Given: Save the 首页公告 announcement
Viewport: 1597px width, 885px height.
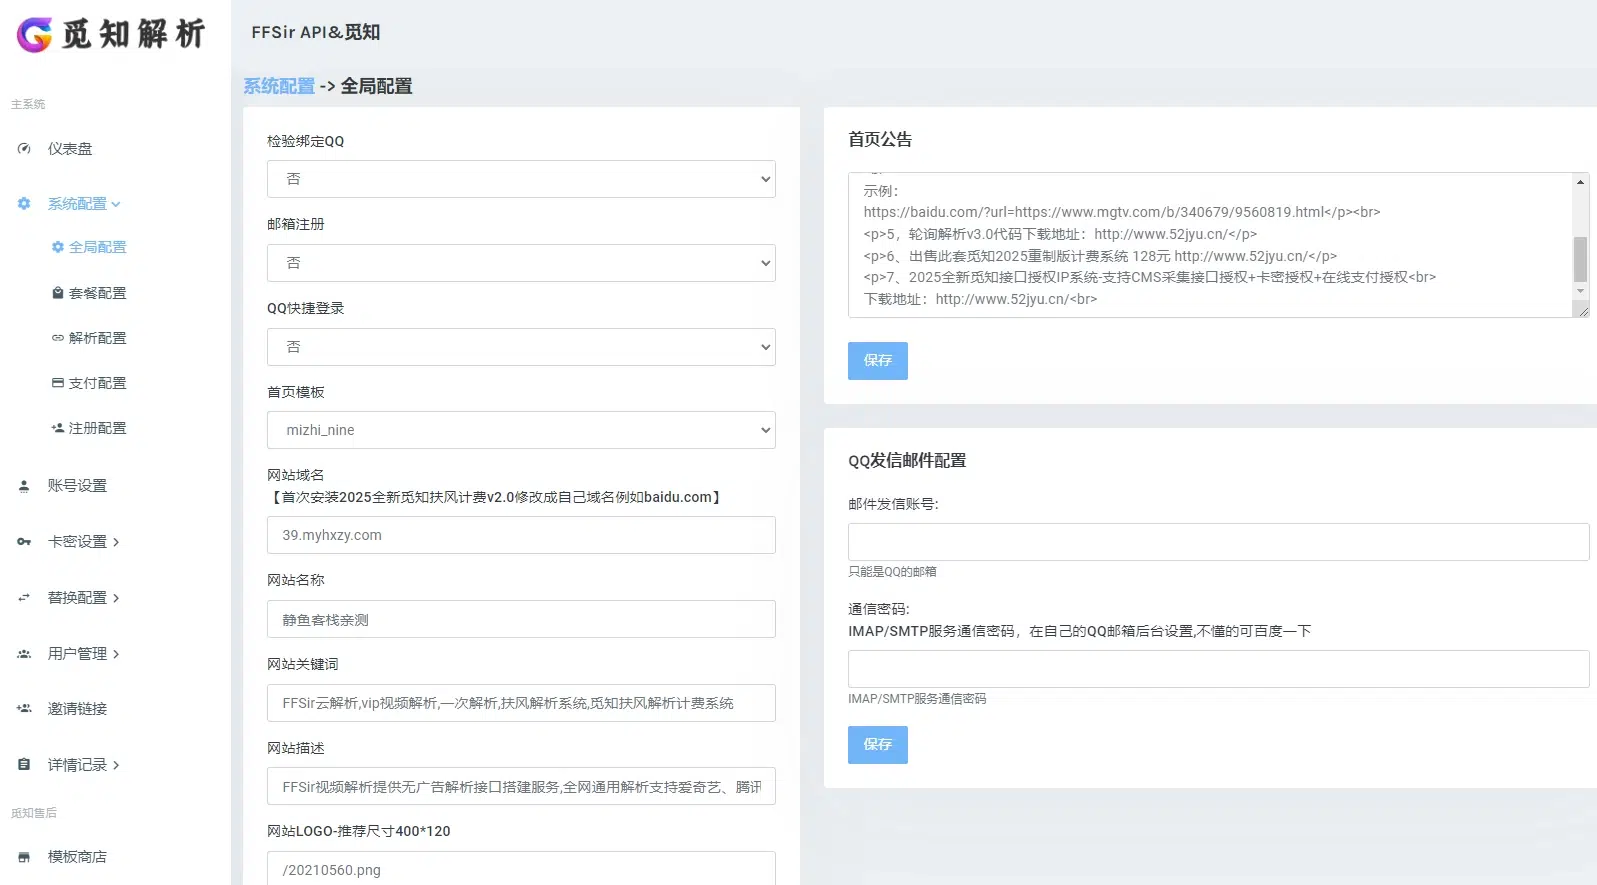Looking at the screenshot, I should click(x=878, y=361).
